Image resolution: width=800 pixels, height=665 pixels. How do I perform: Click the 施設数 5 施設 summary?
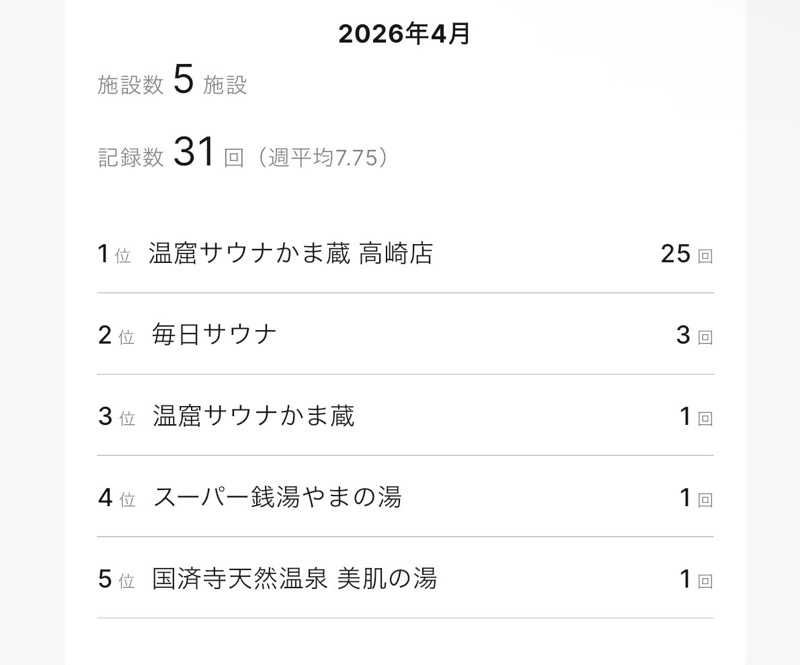tap(172, 80)
